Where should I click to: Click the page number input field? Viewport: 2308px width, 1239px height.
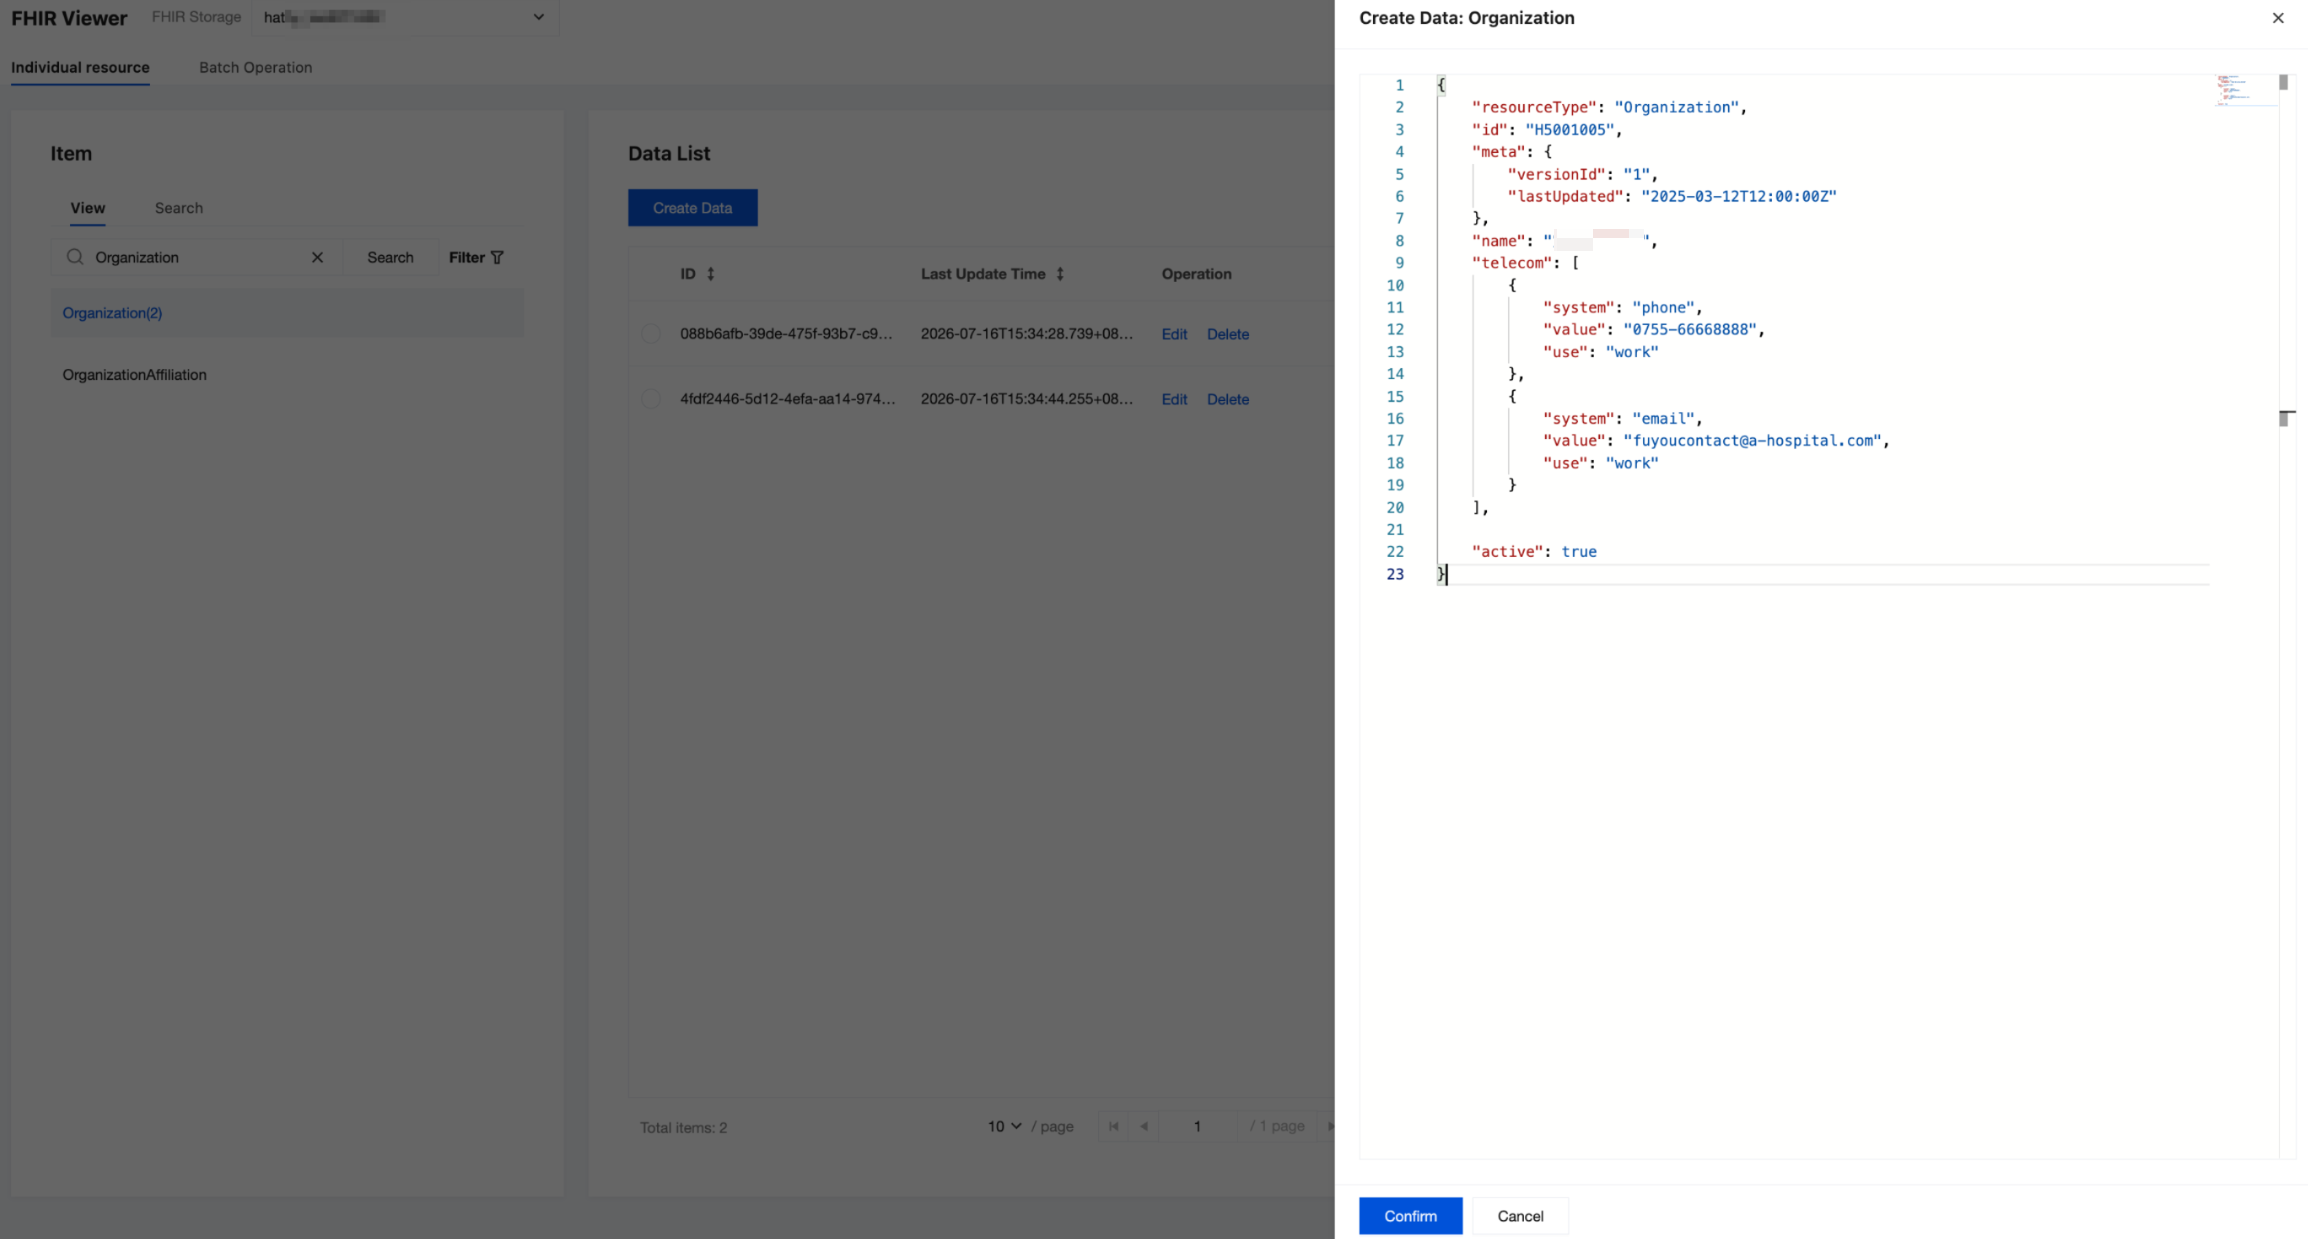[x=1197, y=1126]
